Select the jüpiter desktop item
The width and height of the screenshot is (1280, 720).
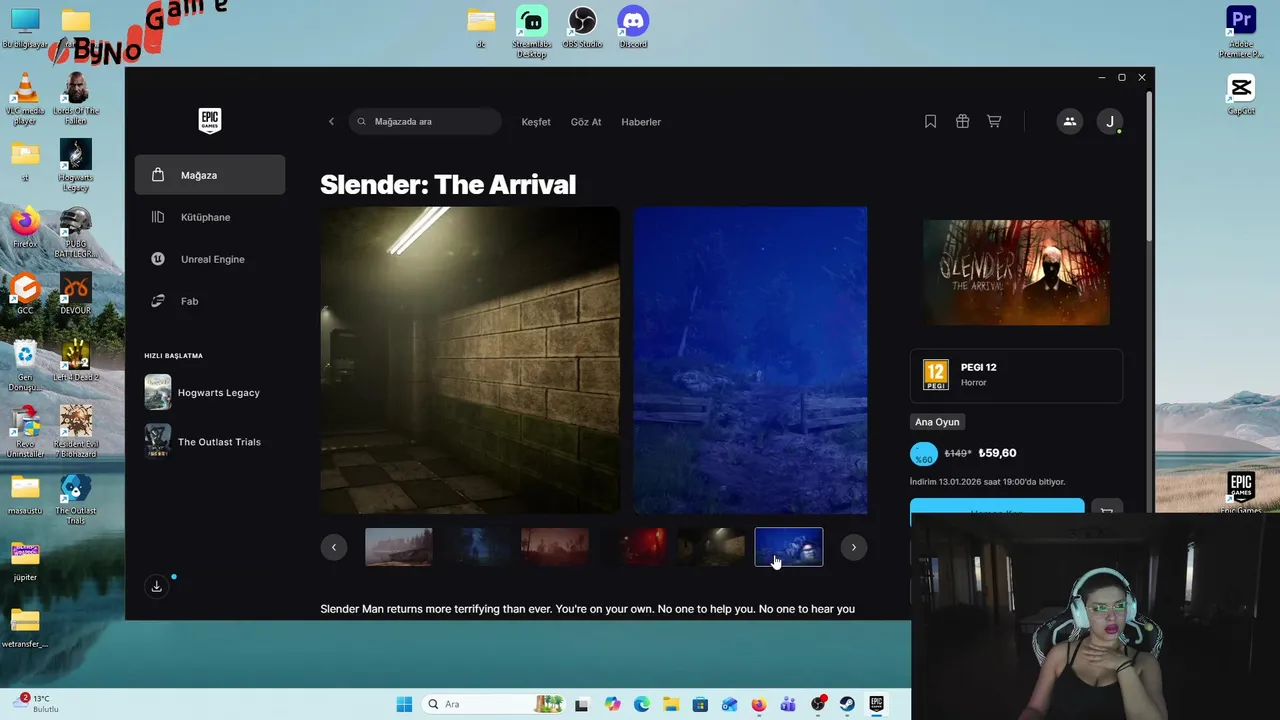click(25, 560)
